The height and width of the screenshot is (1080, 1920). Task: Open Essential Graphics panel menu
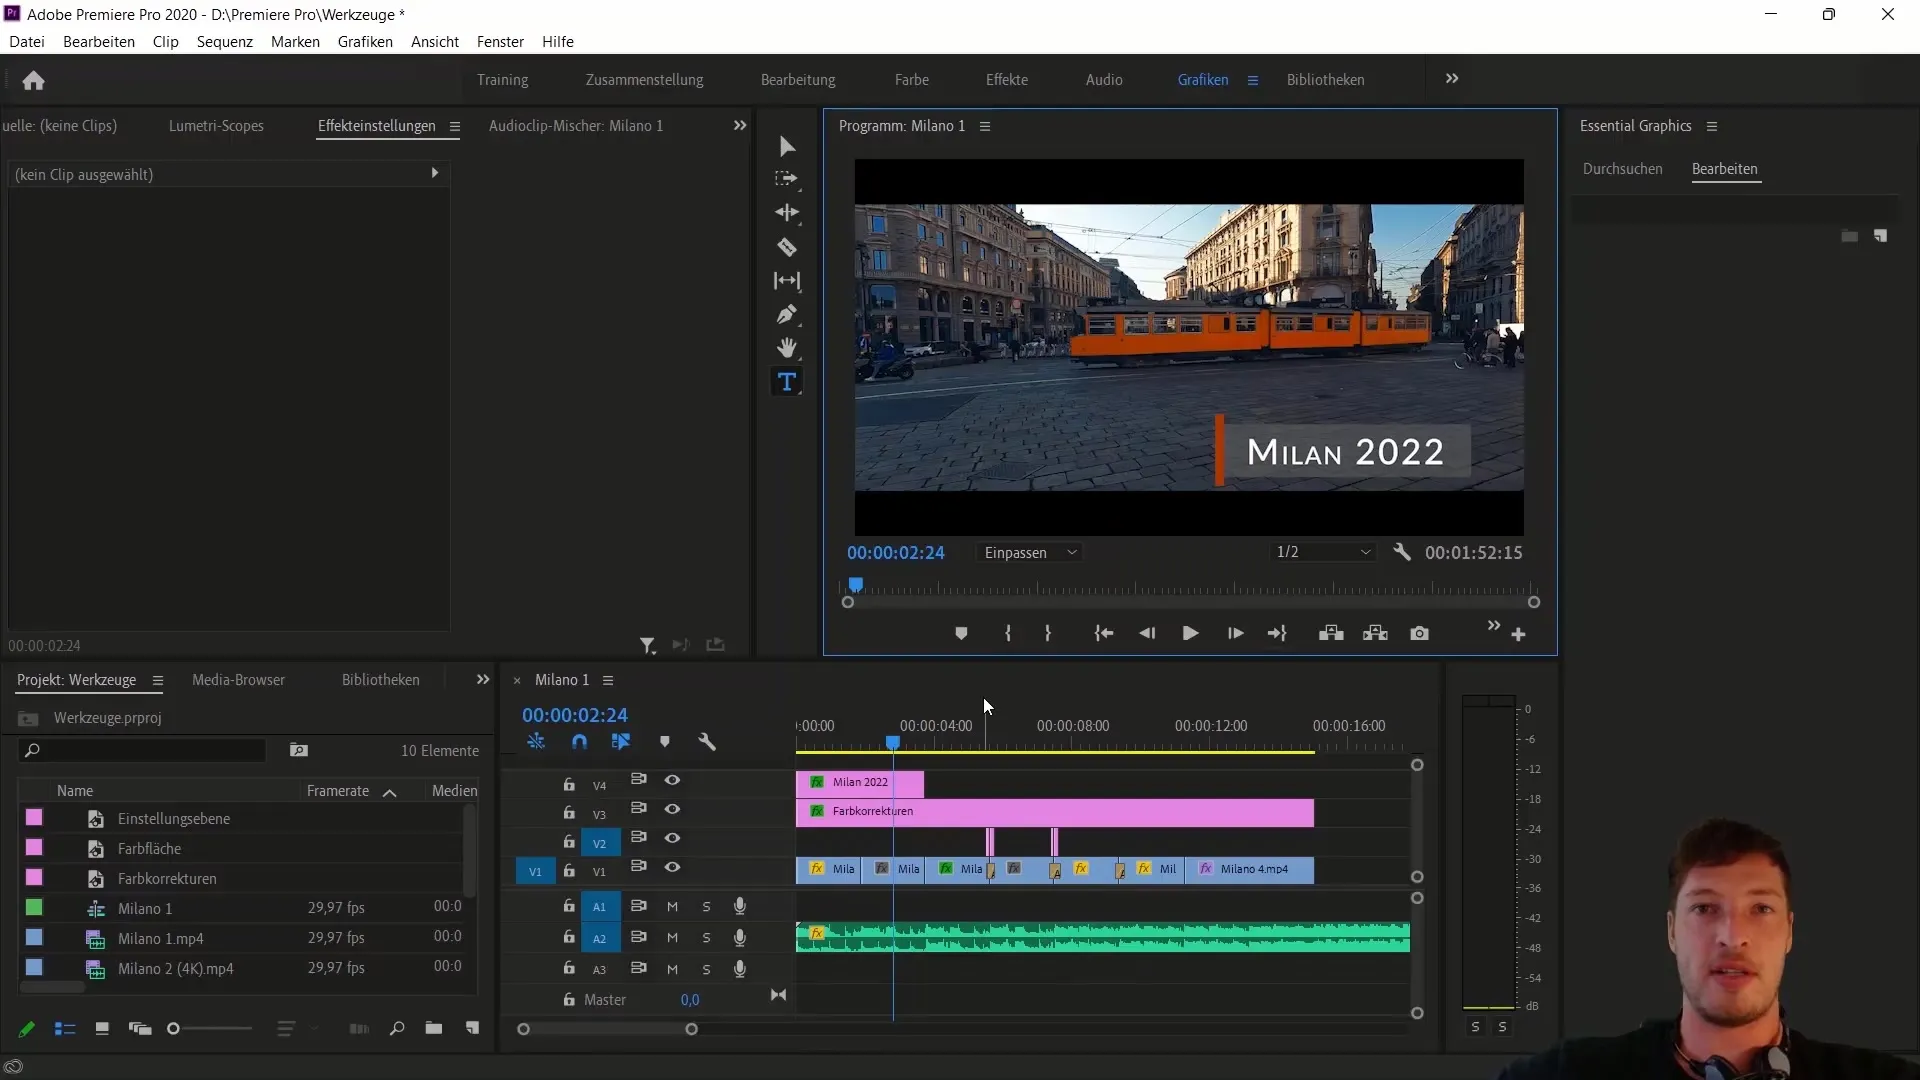pos(1712,126)
